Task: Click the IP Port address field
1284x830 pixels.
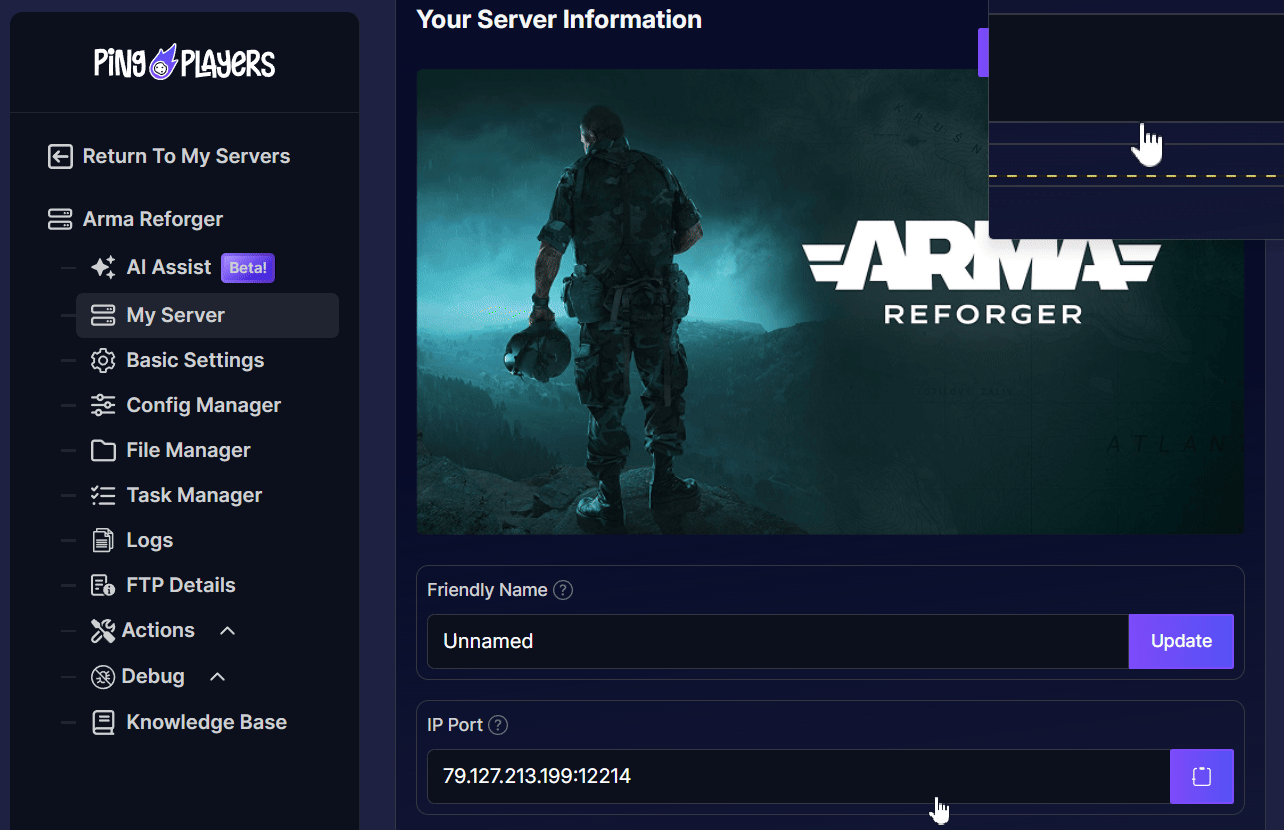Action: click(x=799, y=776)
